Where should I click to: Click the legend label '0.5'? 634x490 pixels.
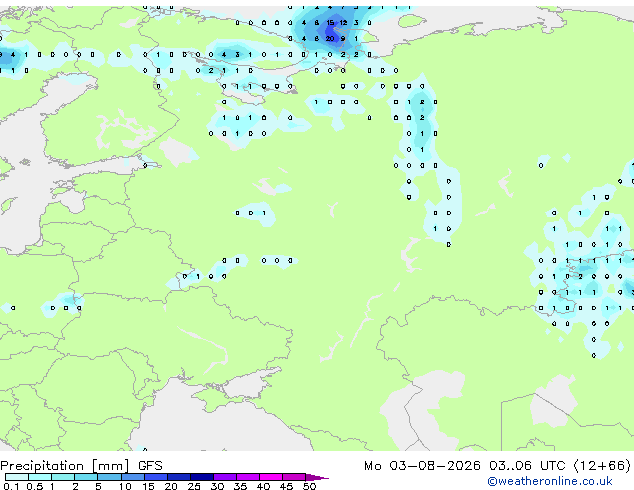pos(34,486)
